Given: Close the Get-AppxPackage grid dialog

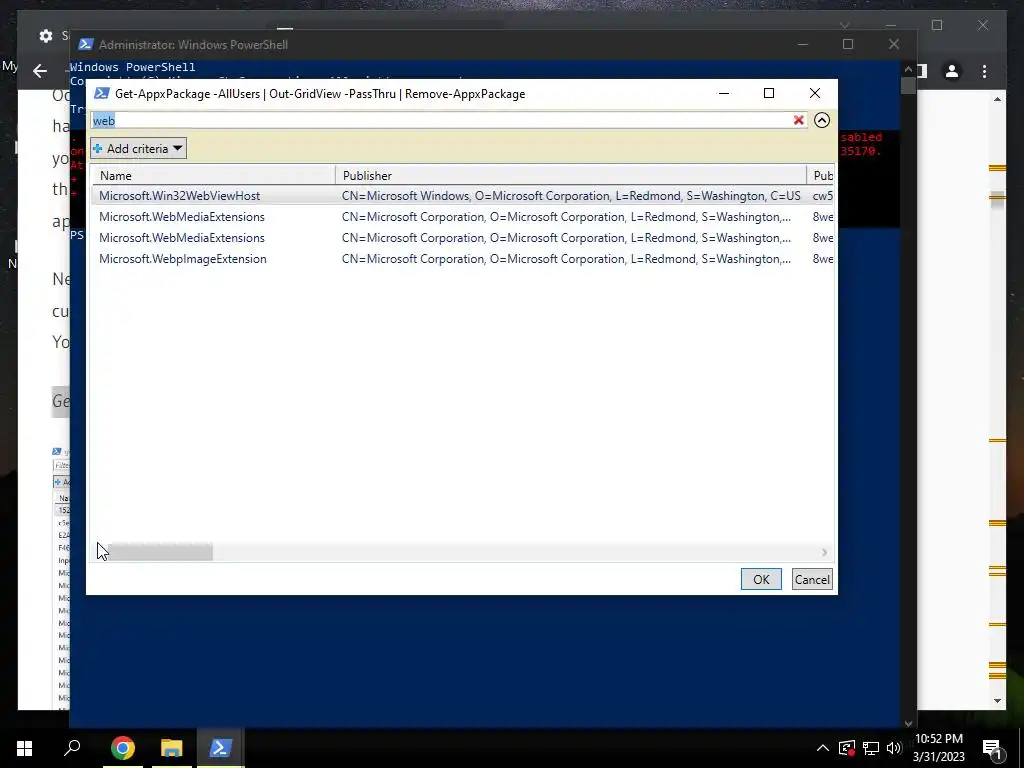Looking at the screenshot, I should [x=814, y=93].
